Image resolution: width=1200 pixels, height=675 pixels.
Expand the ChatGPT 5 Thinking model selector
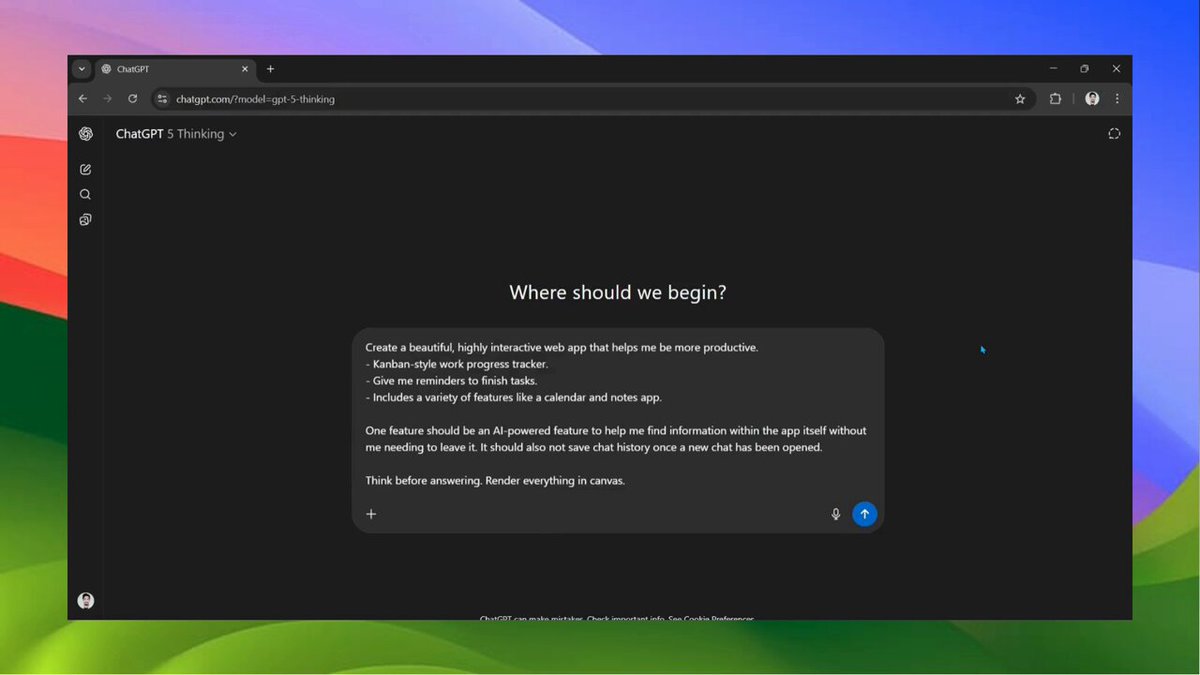pos(176,134)
